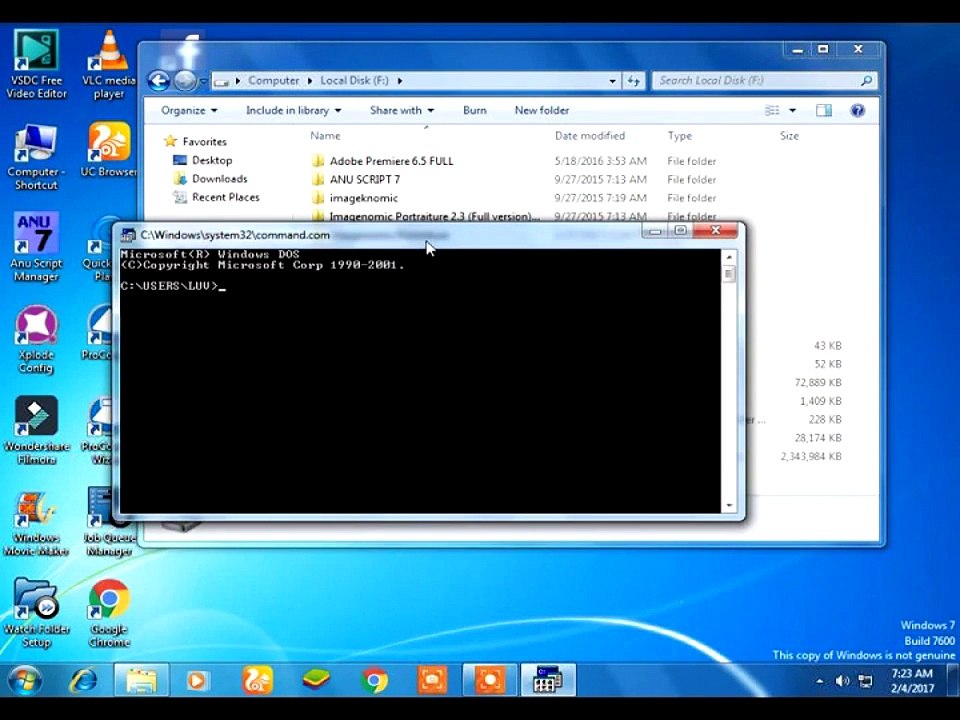Open Anu Script Manager desktop icon
960x720 pixels.
[x=36, y=247]
